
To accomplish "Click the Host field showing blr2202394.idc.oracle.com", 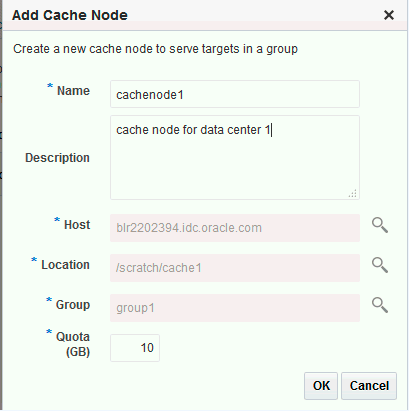I will 235,228.
